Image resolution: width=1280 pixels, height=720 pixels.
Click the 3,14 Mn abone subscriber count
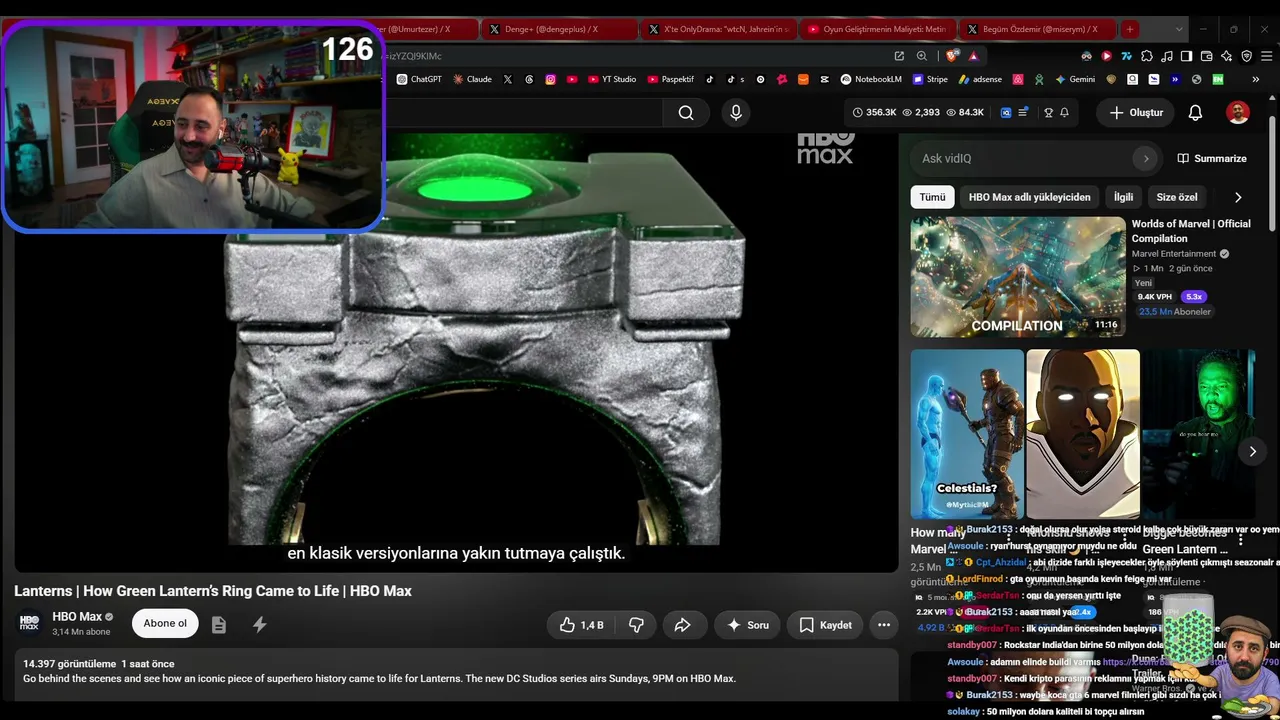(x=81, y=632)
